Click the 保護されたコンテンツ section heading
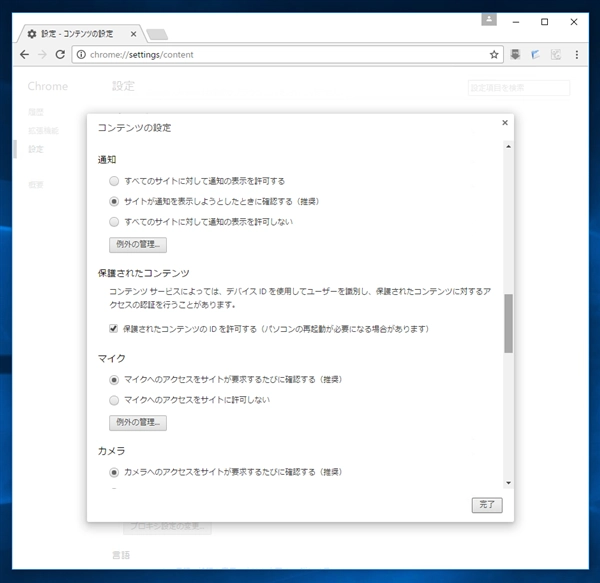600x583 pixels. click(x=143, y=273)
